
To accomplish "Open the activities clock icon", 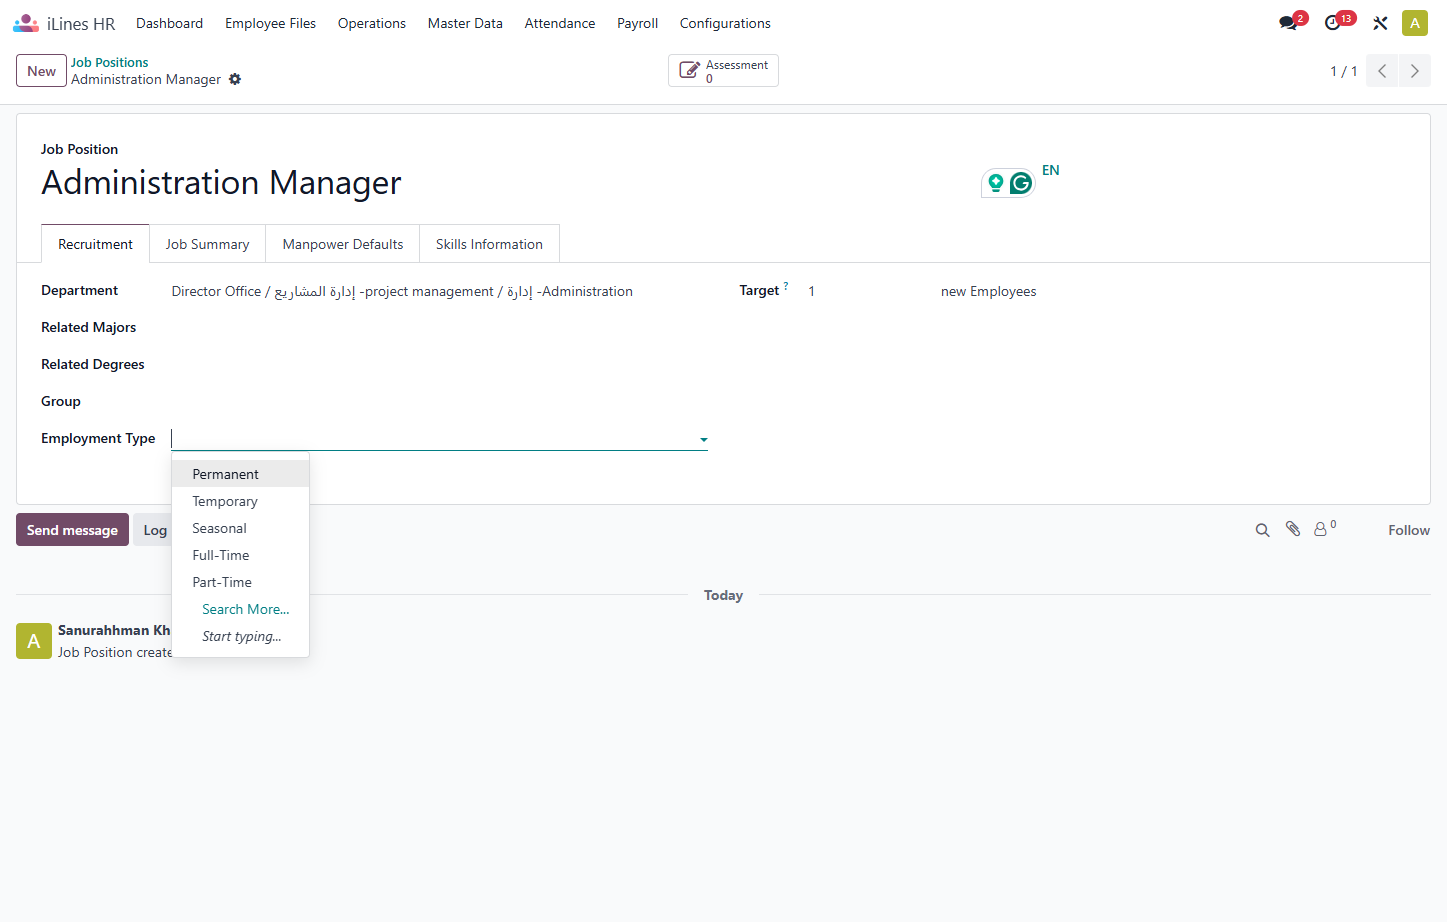I will [1333, 23].
